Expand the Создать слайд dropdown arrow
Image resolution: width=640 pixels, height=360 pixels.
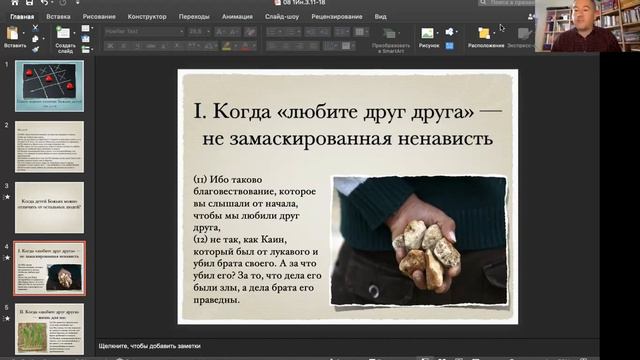[74, 33]
